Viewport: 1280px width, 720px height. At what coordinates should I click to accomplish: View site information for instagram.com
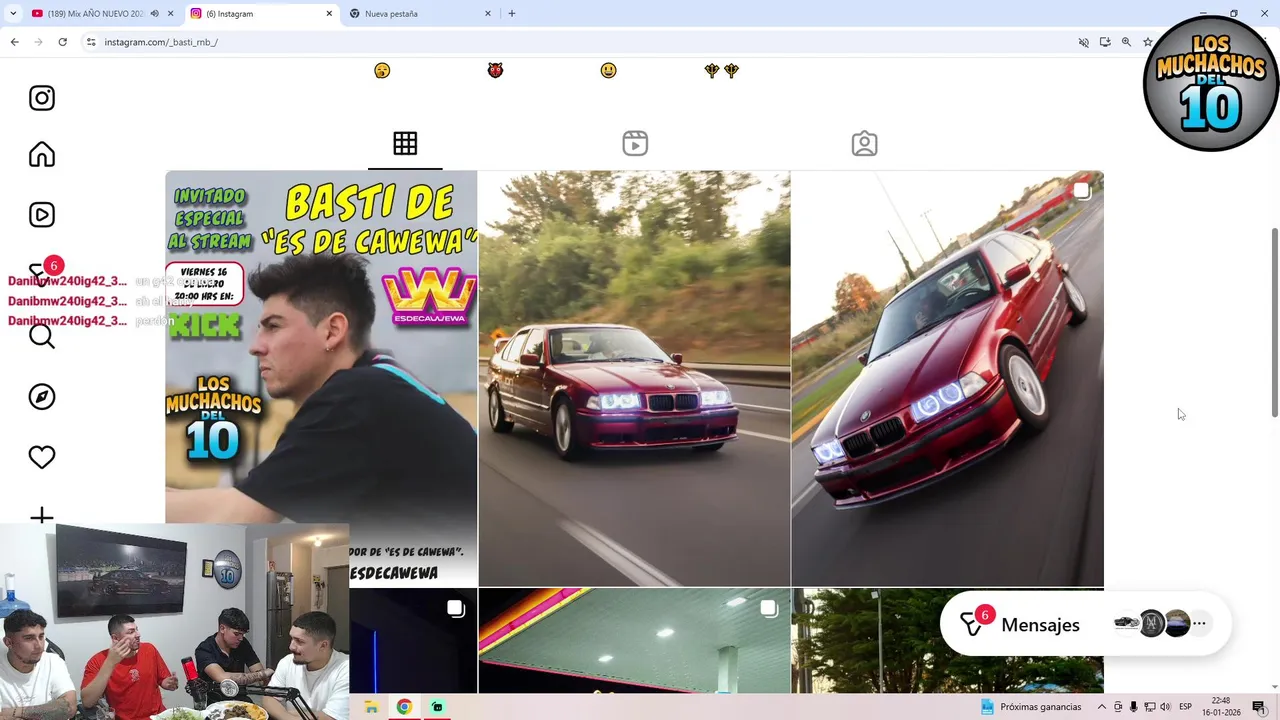click(x=91, y=42)
